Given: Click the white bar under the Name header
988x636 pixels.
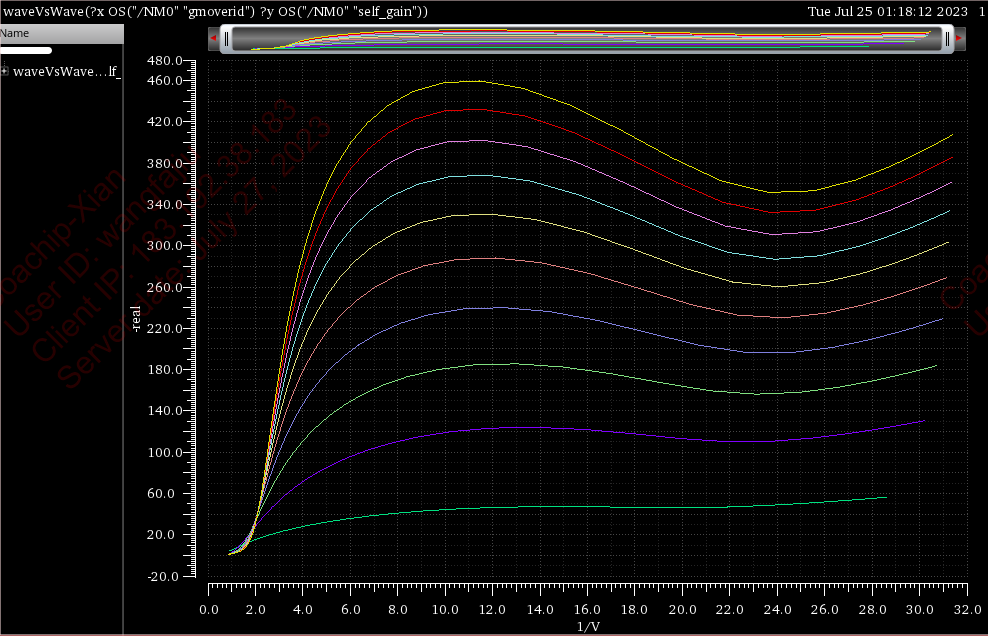Looking at the screenshot, I should pyautogui.click(x=26, y=50).
